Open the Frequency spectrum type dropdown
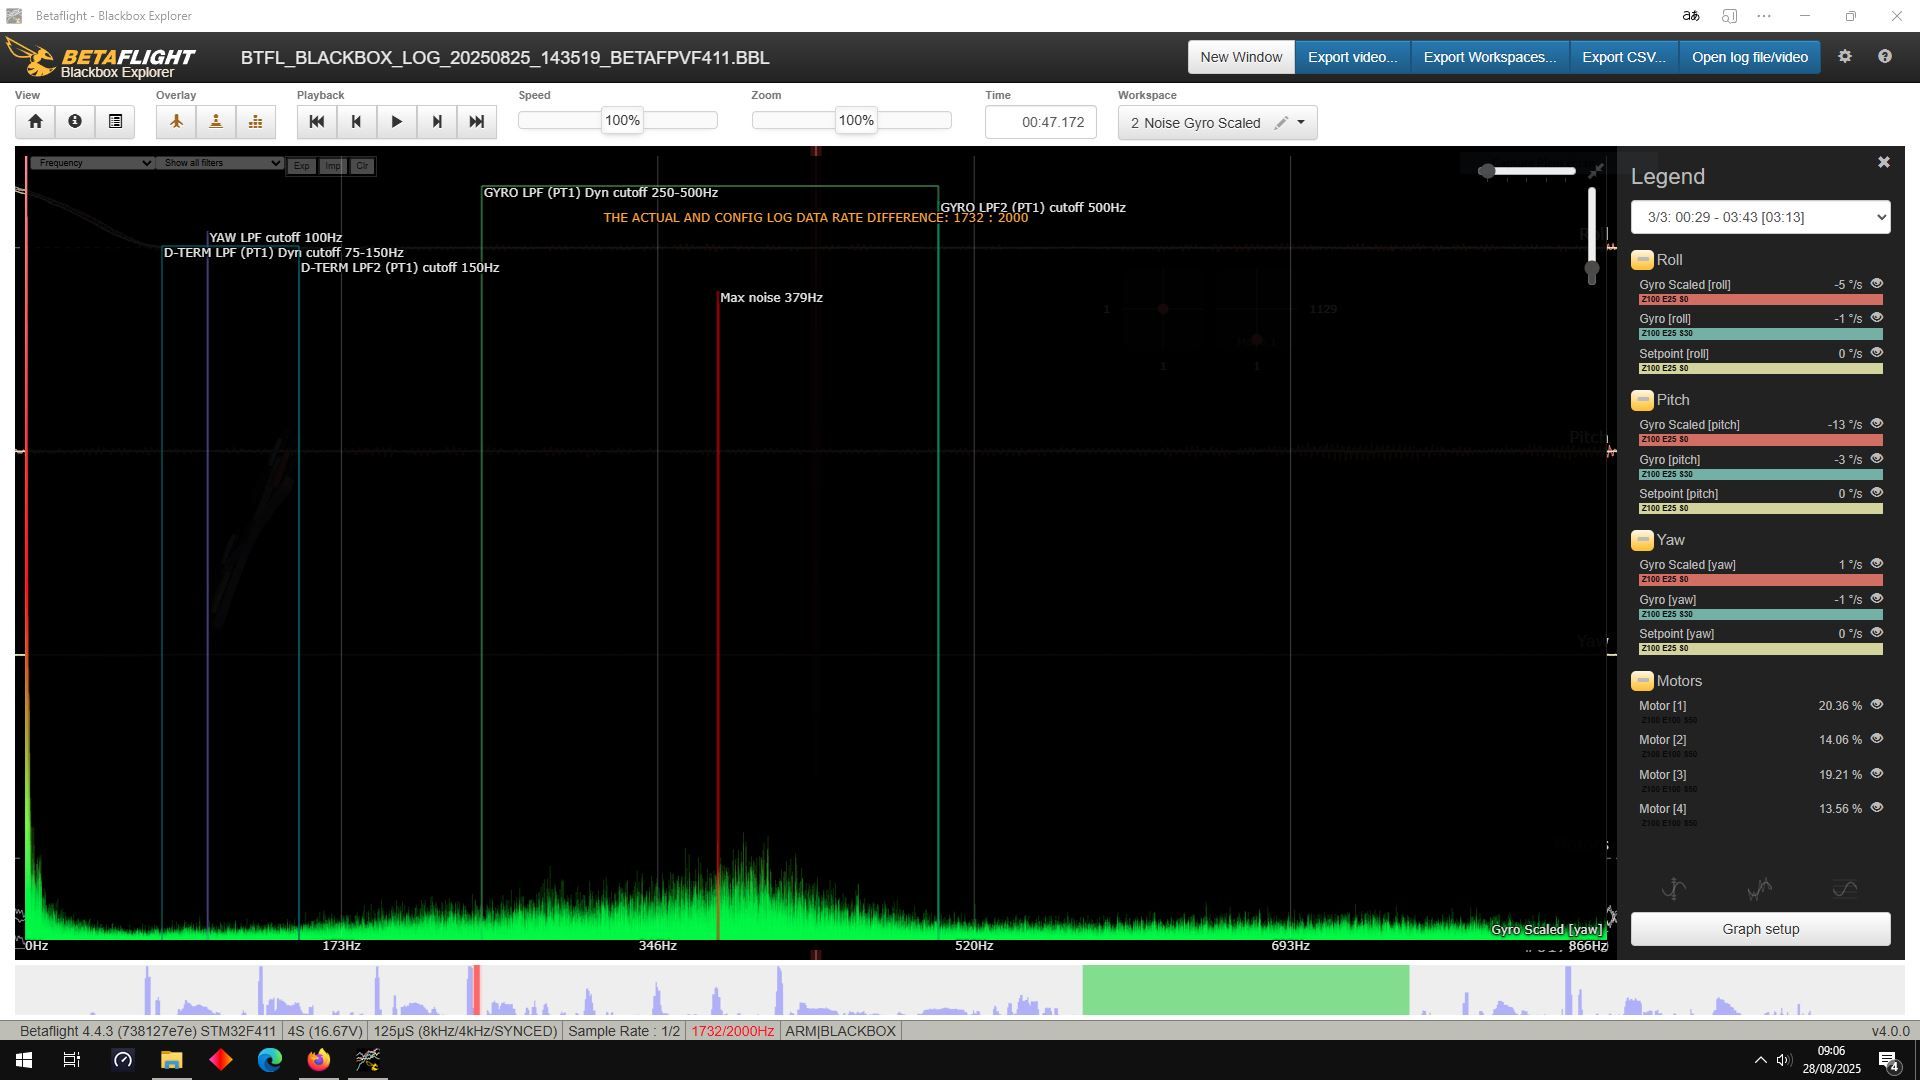The height and width of the screenshot is (1080, 1920). (x=91, y=163)
